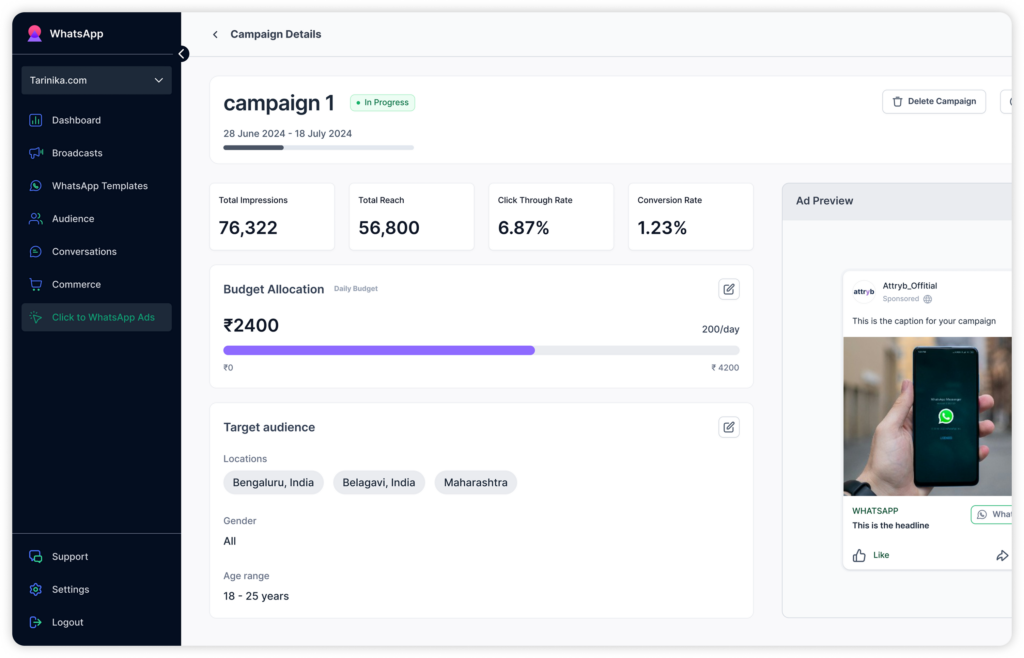Click the Belagavi, India location chip
Image resolution: width=1024 pixels, height=658 pixels.
pyautogui.click(x=379, y=482)
